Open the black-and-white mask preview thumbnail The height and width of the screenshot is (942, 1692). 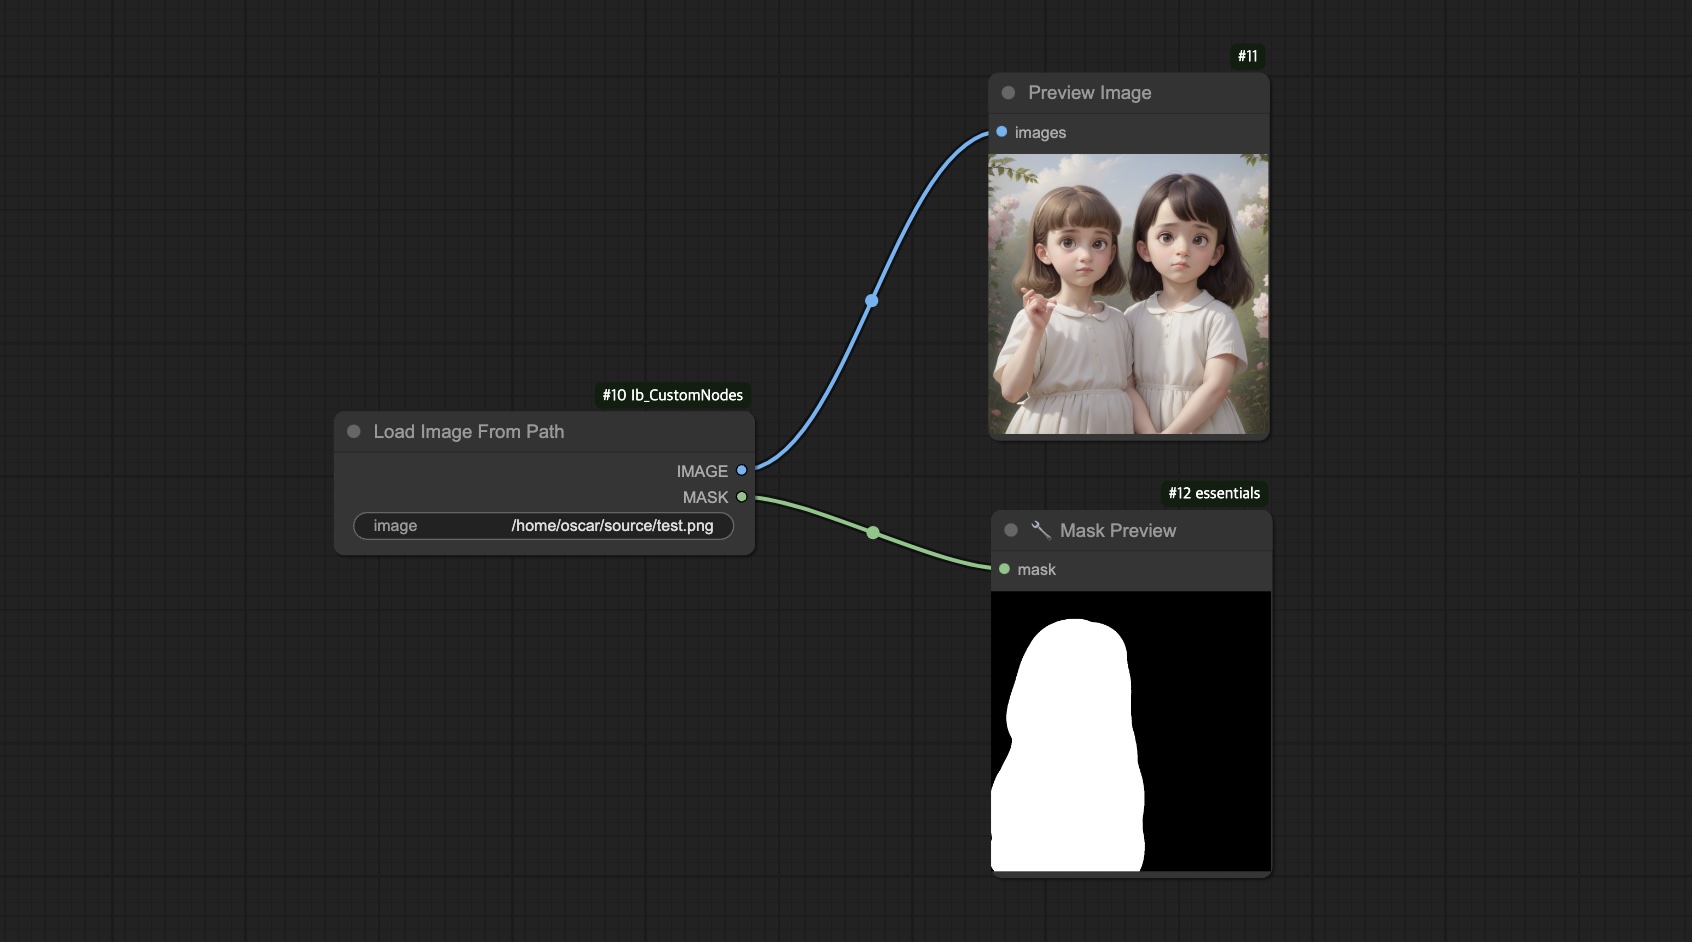click(1131, 731)
